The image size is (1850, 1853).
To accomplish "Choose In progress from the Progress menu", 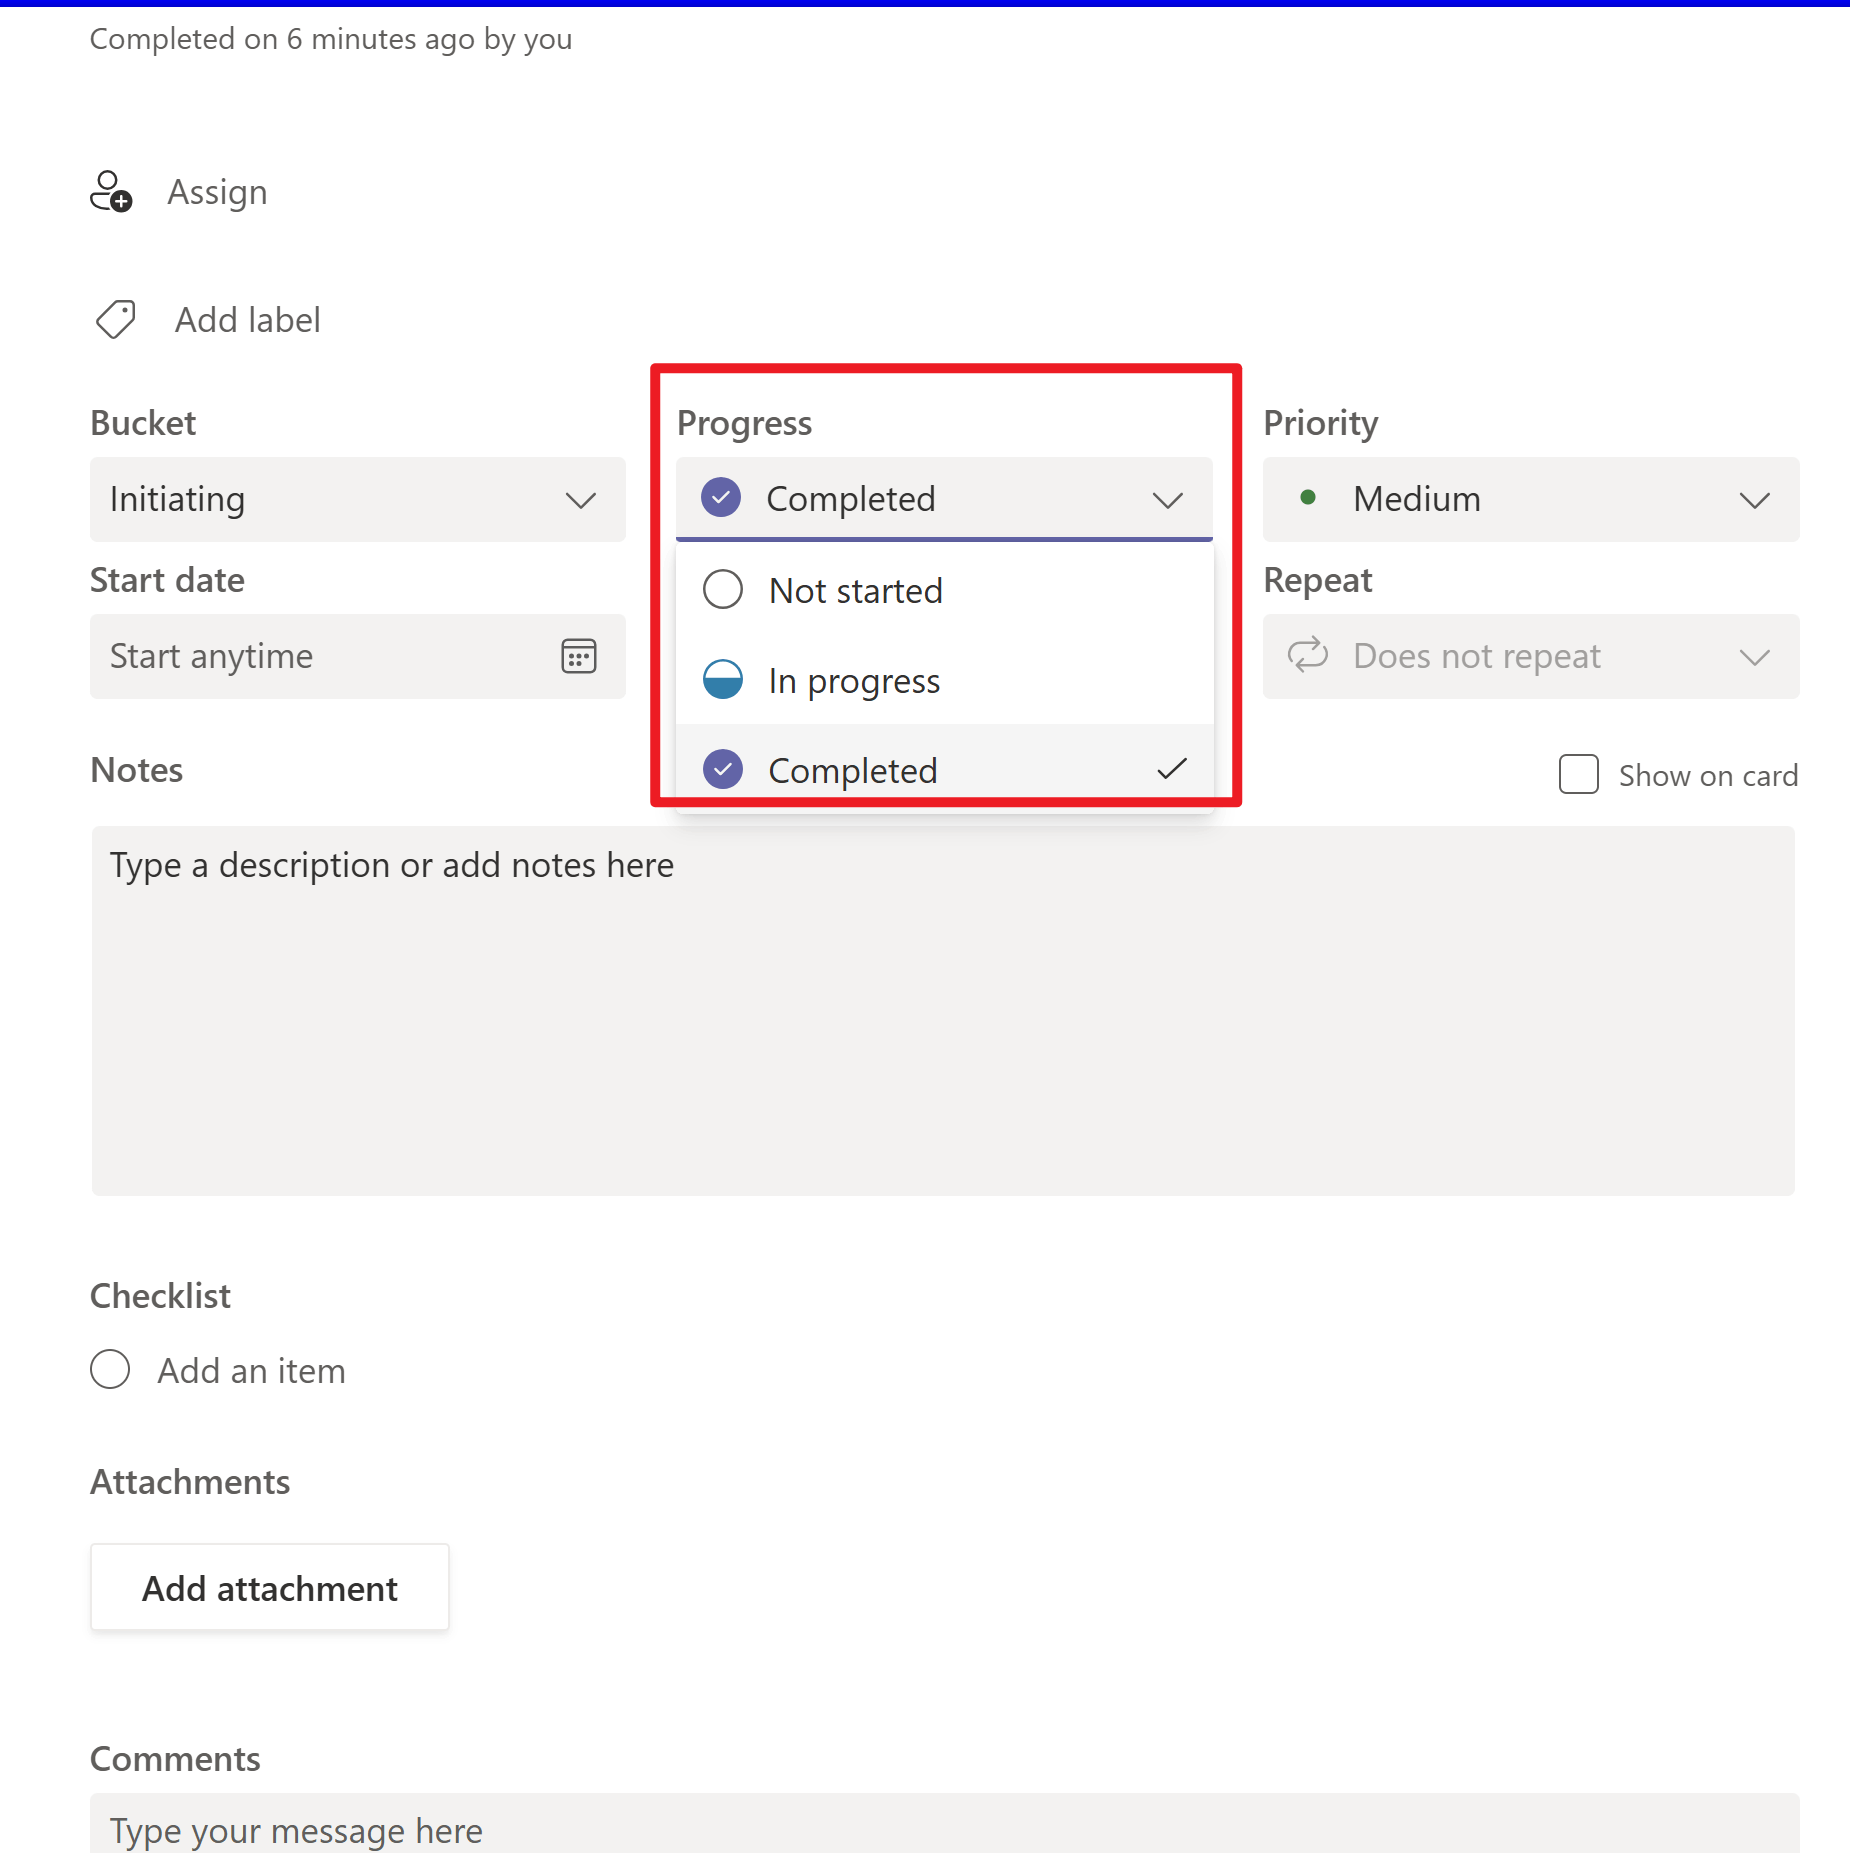I will [x=854, y=679].
